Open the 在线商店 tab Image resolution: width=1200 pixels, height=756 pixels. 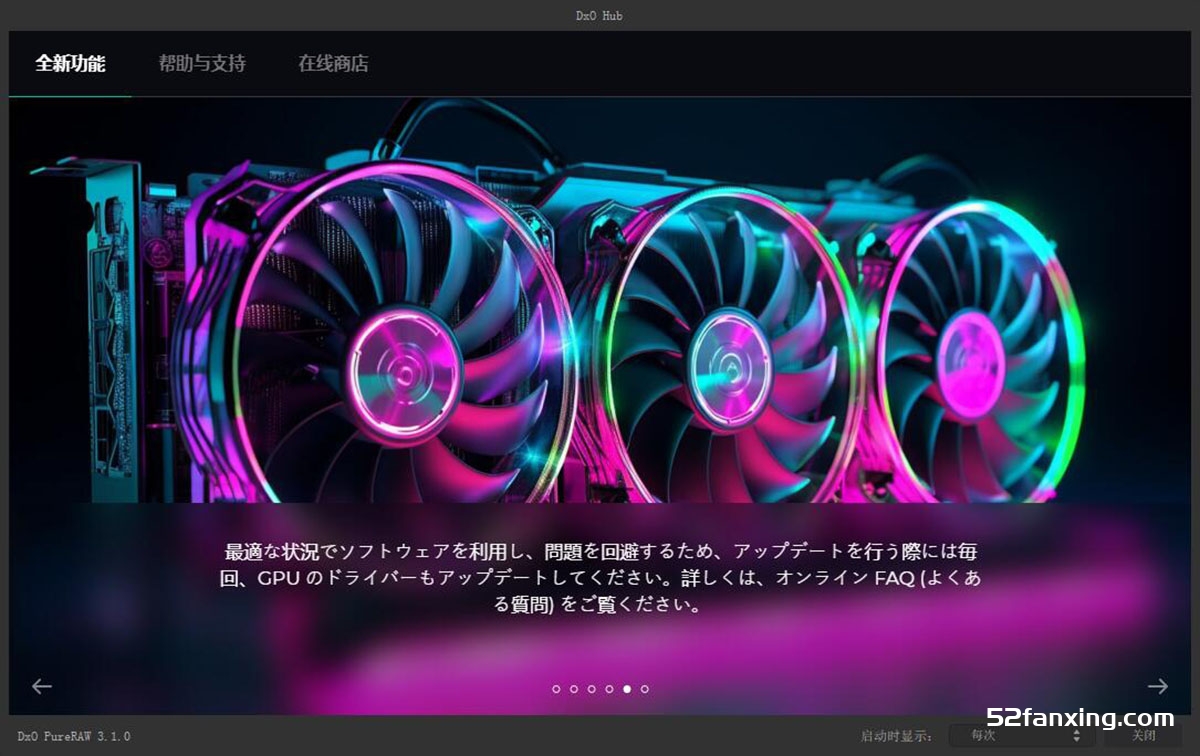coord(333,64)
